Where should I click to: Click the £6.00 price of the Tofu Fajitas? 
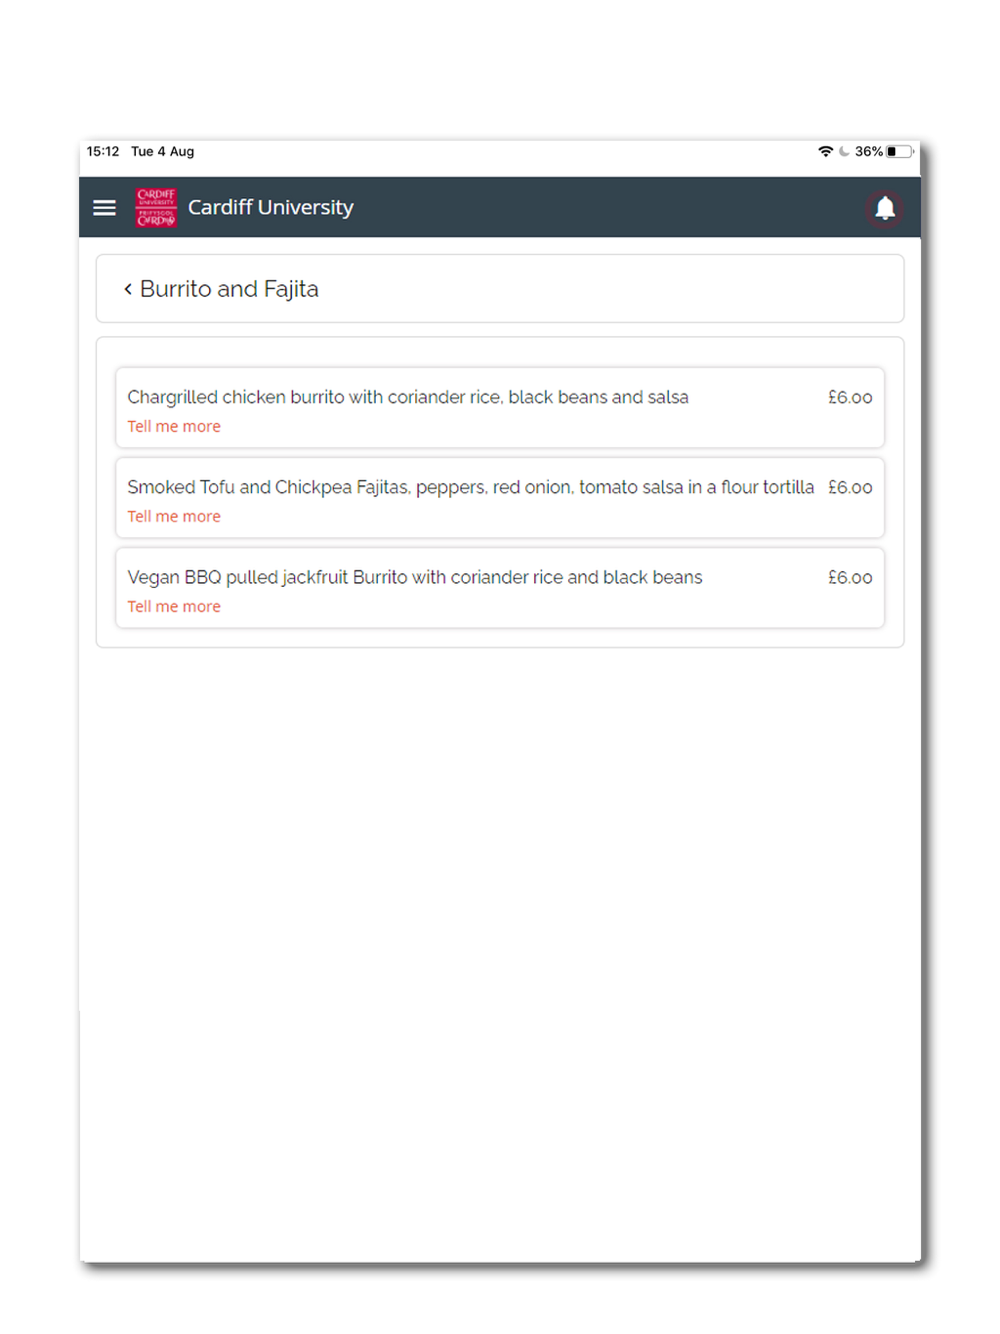point(850,487)
